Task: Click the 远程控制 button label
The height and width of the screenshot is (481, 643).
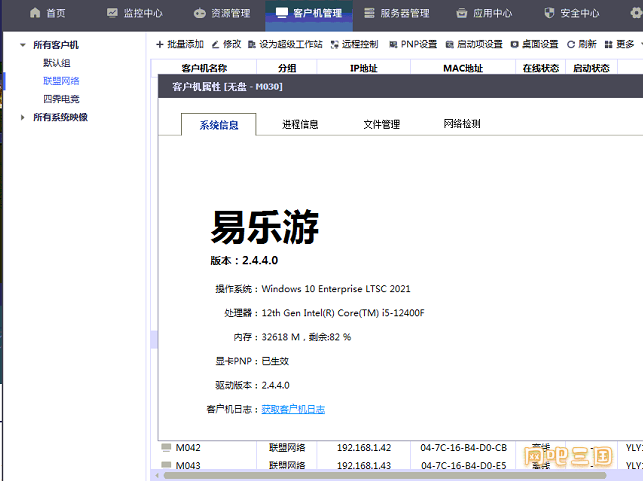Action: click(x=360, y=44)
